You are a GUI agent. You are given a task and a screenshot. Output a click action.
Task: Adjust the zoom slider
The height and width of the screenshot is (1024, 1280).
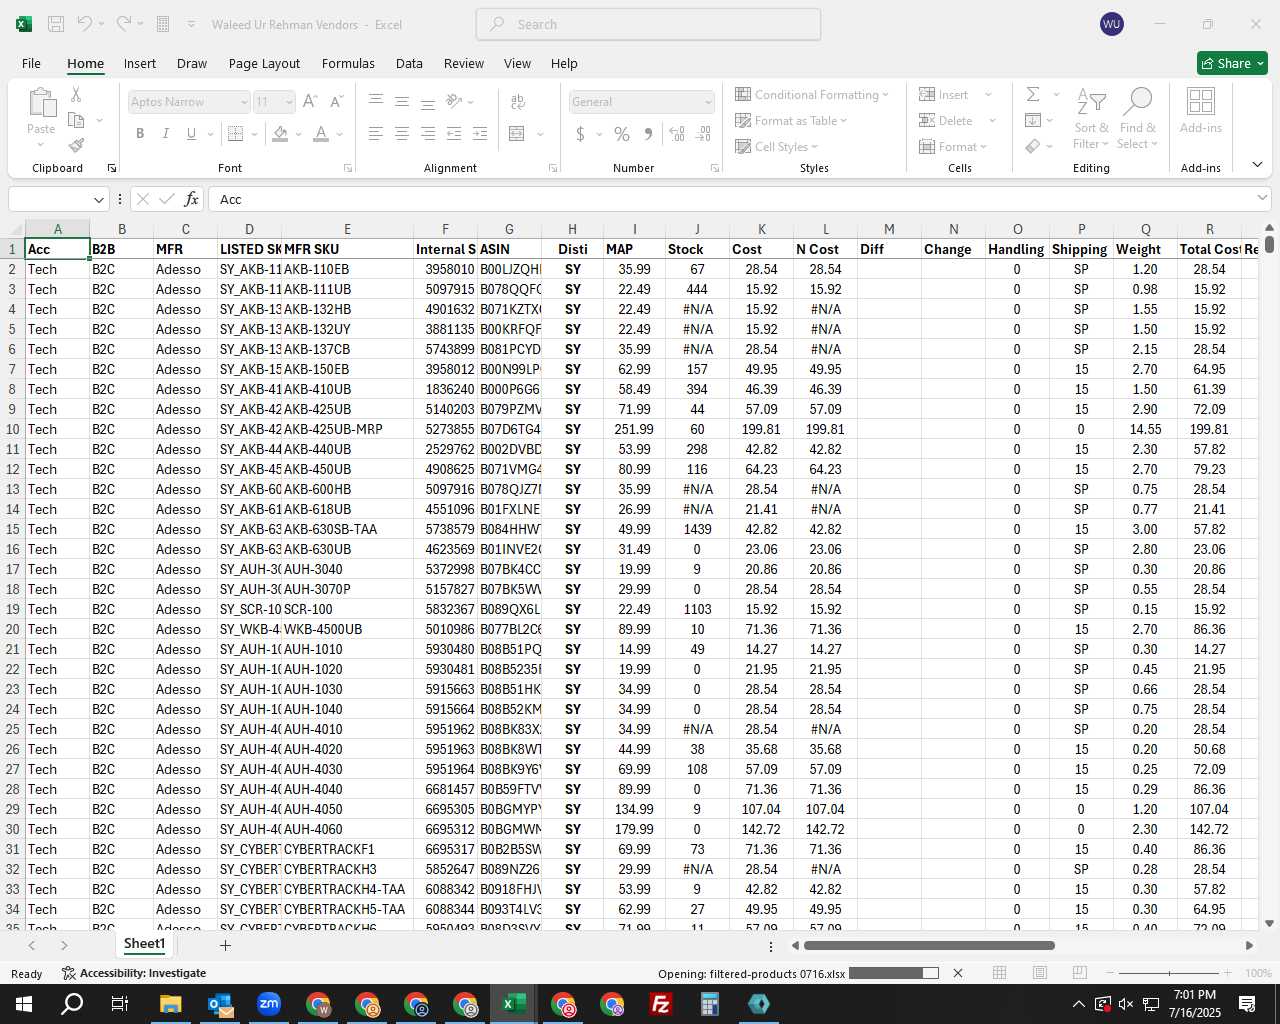coord(1169,973)
